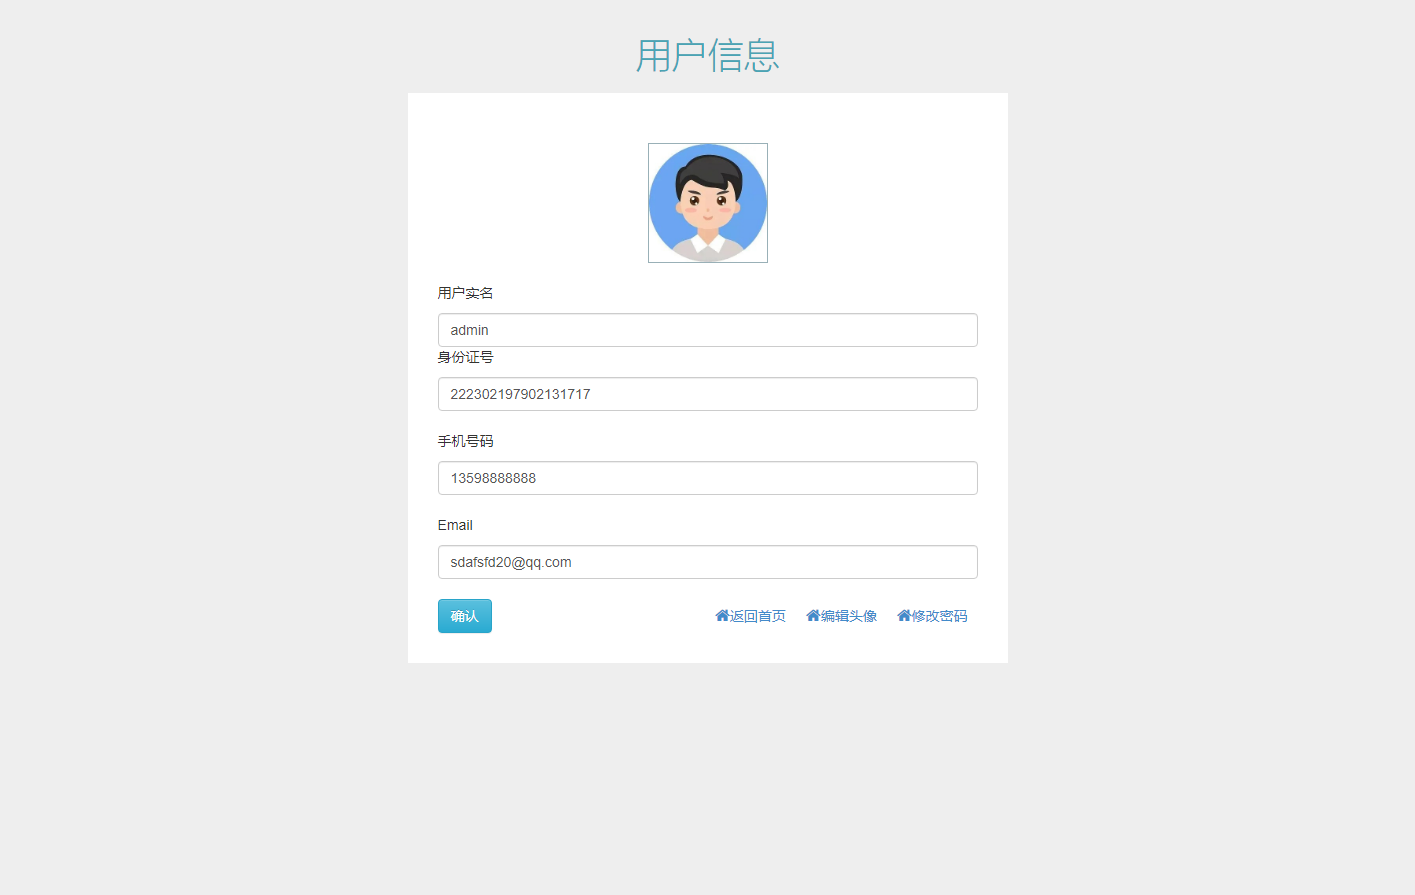
Task: Click the home icon beside 修改密码
Action: (x=904, y=616)
